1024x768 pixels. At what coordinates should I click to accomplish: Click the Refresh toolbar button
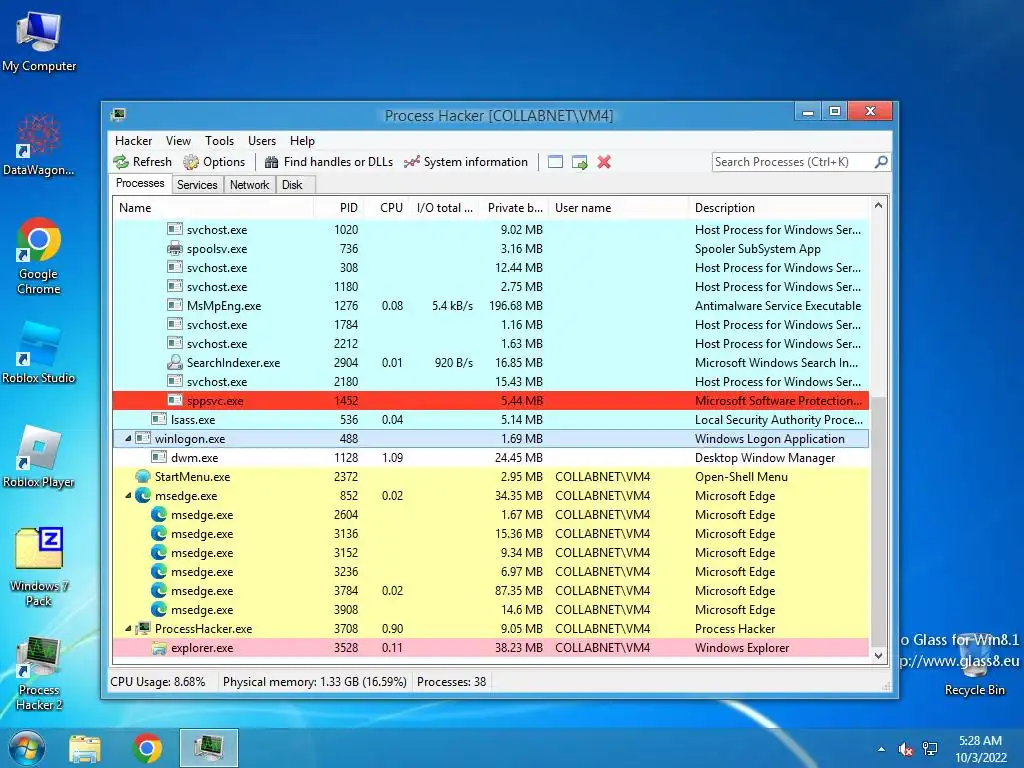coord(142,162)
